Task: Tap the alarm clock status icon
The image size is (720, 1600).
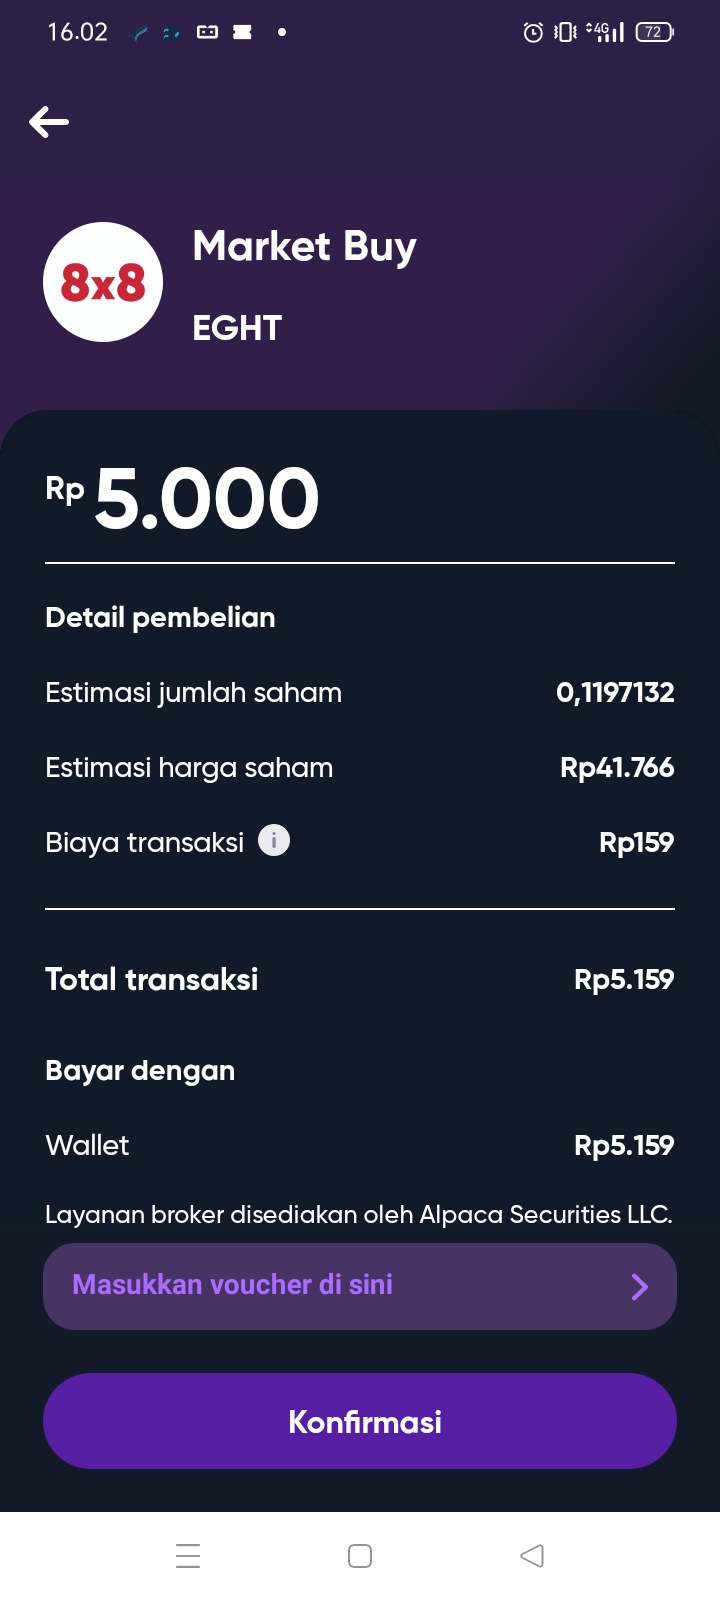Action: 533,32
